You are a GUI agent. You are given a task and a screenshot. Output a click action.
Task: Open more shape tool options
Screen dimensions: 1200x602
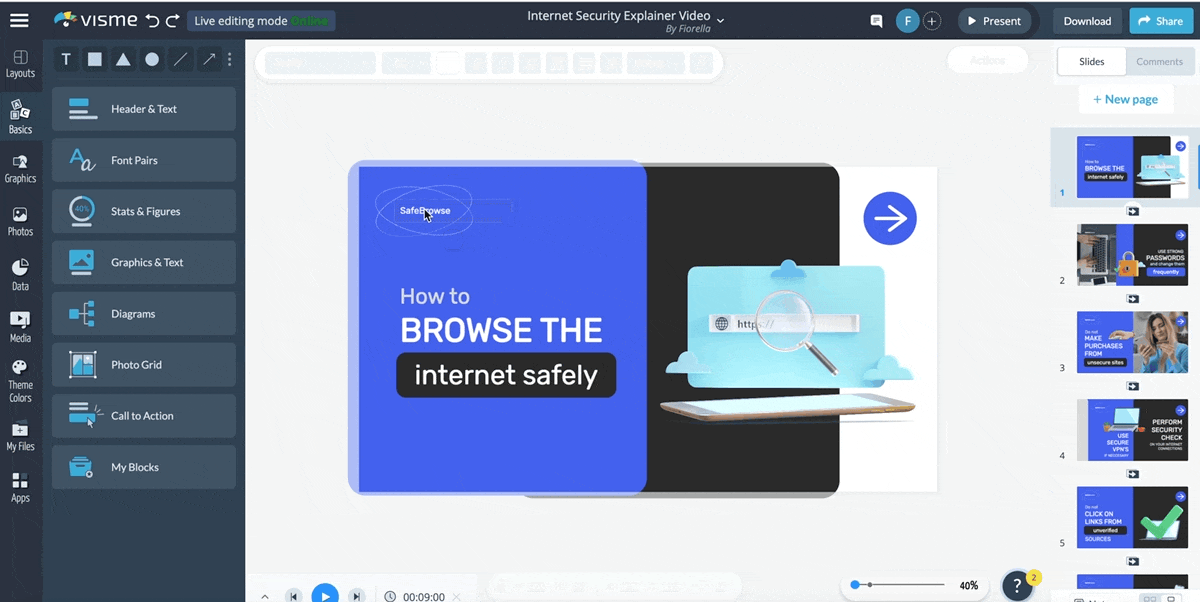[229, 60]
